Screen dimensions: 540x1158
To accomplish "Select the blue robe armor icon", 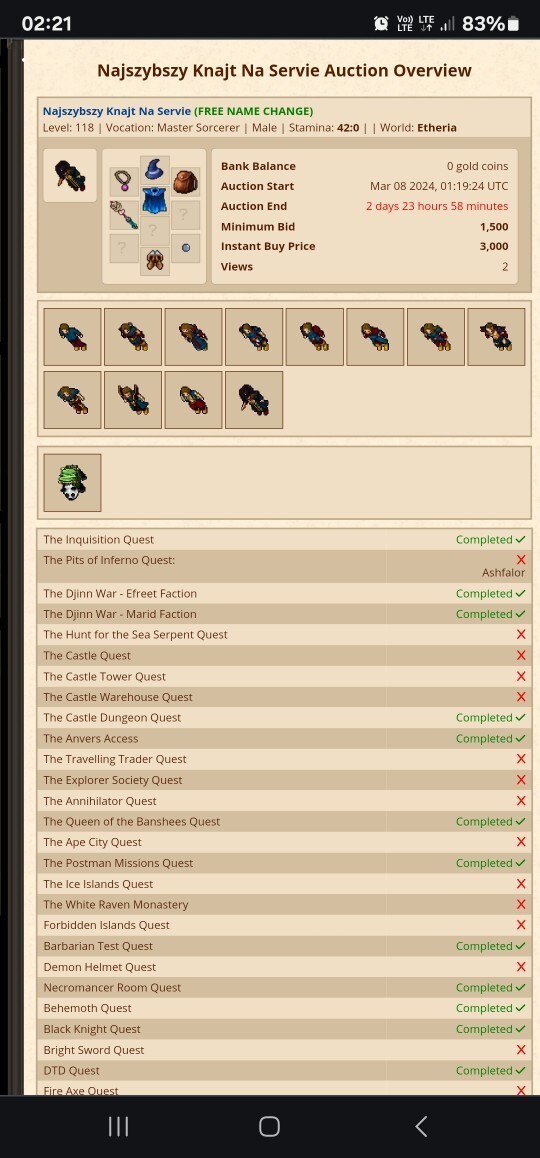I will pyautogui.click(x=154, y=200).
